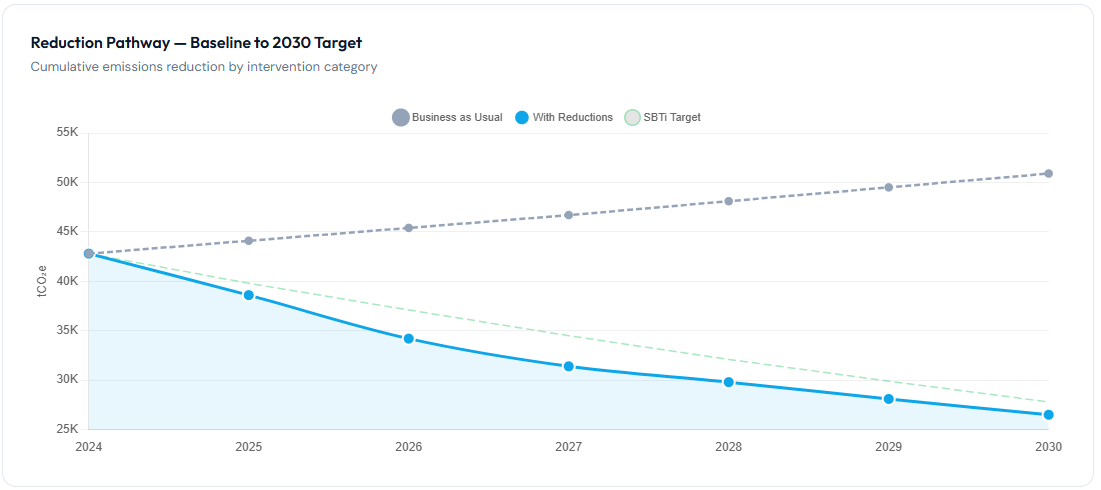
Task: Select the With Reductions data point for 2030
Action: coord(1048,415)
